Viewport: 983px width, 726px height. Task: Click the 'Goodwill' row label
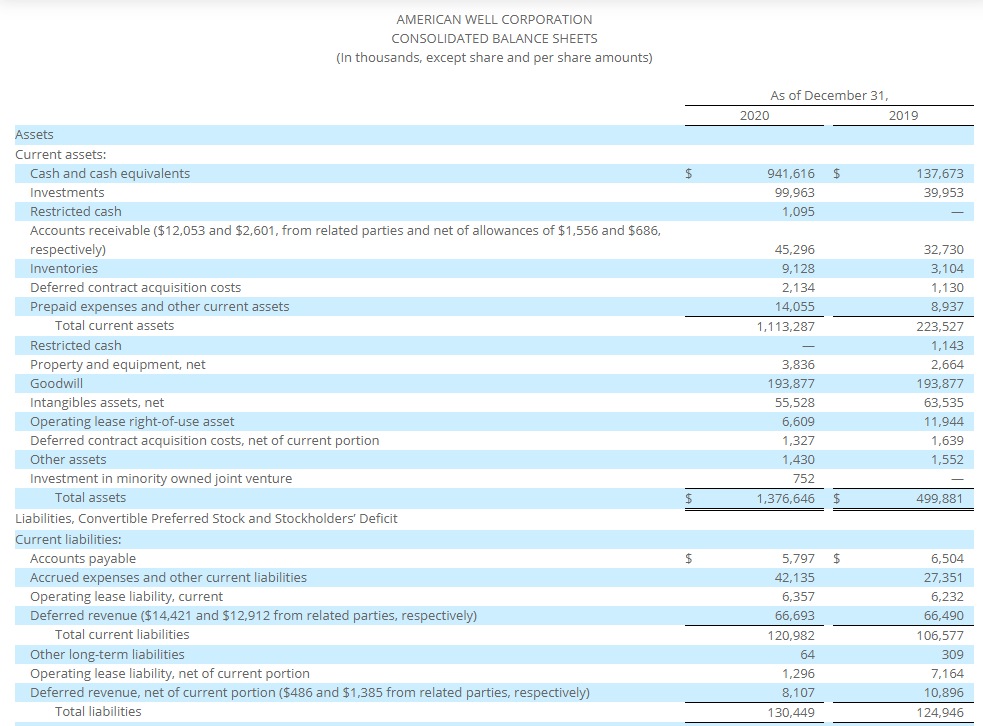click(56, 384)
